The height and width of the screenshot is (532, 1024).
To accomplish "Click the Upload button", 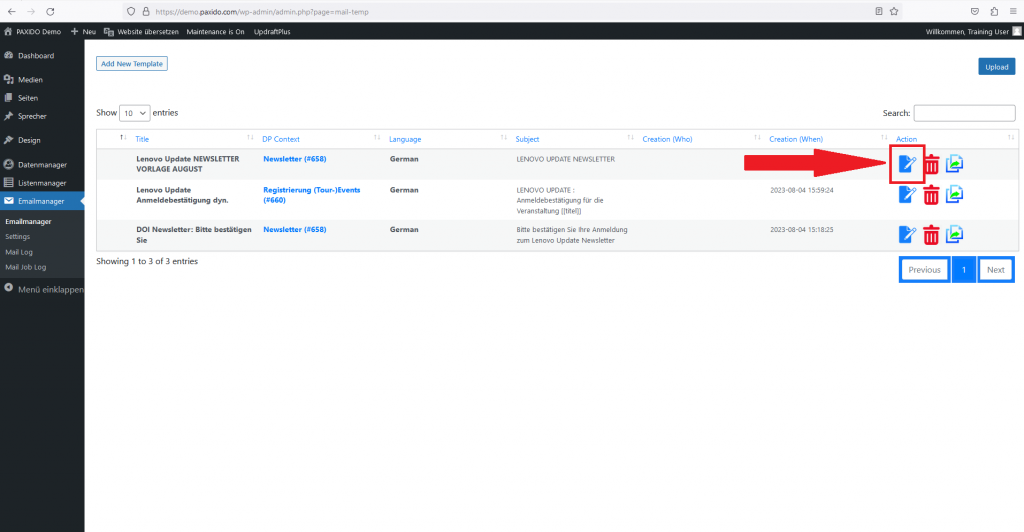I will (x=996, y=67).
